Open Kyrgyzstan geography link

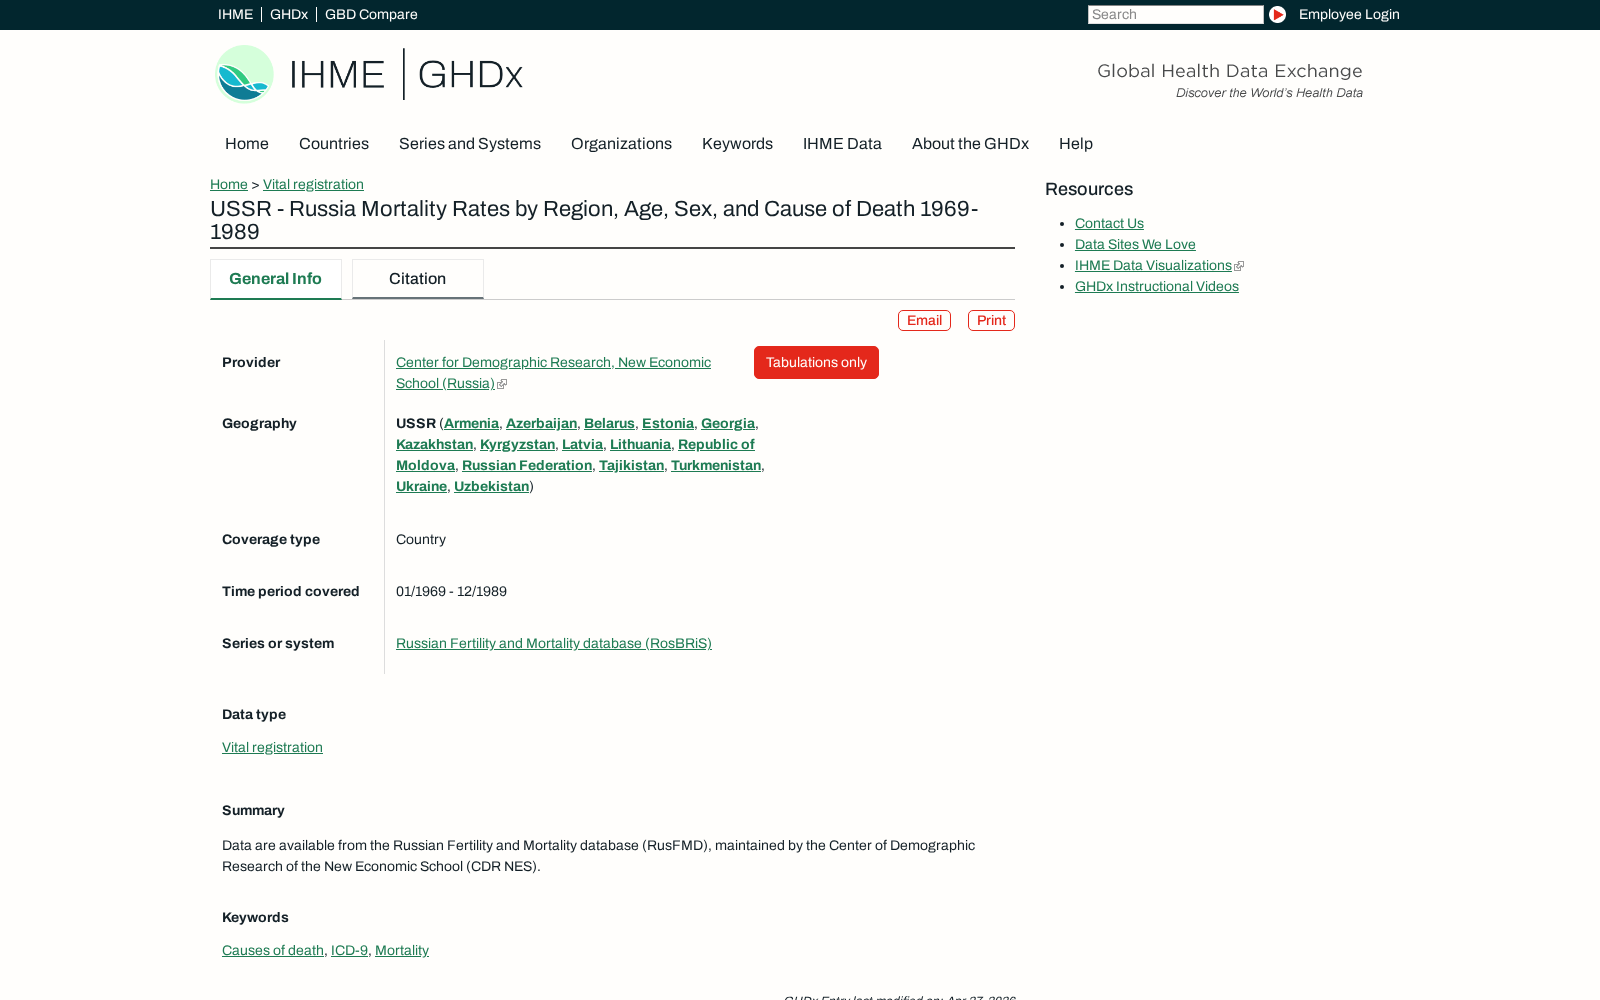point(517,444)
